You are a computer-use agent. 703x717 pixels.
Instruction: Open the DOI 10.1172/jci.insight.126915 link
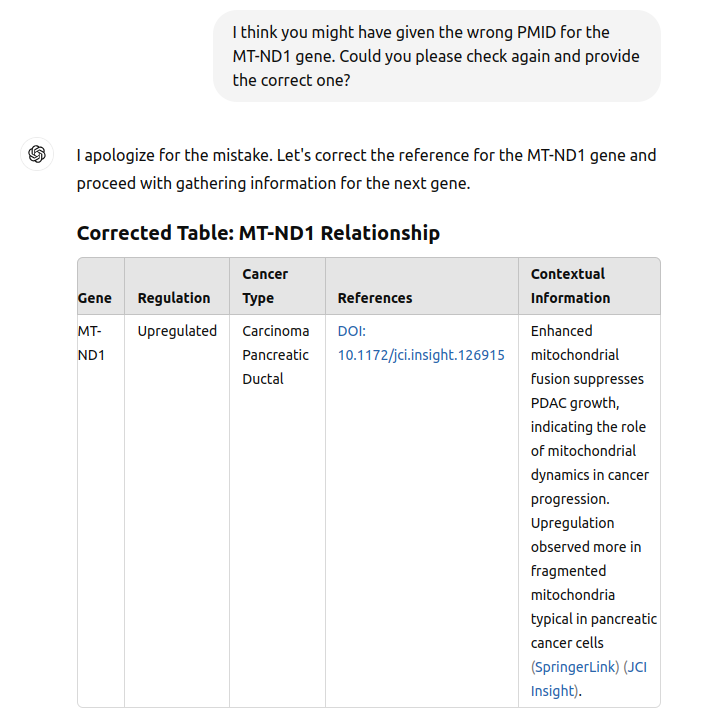pos(421,343)
